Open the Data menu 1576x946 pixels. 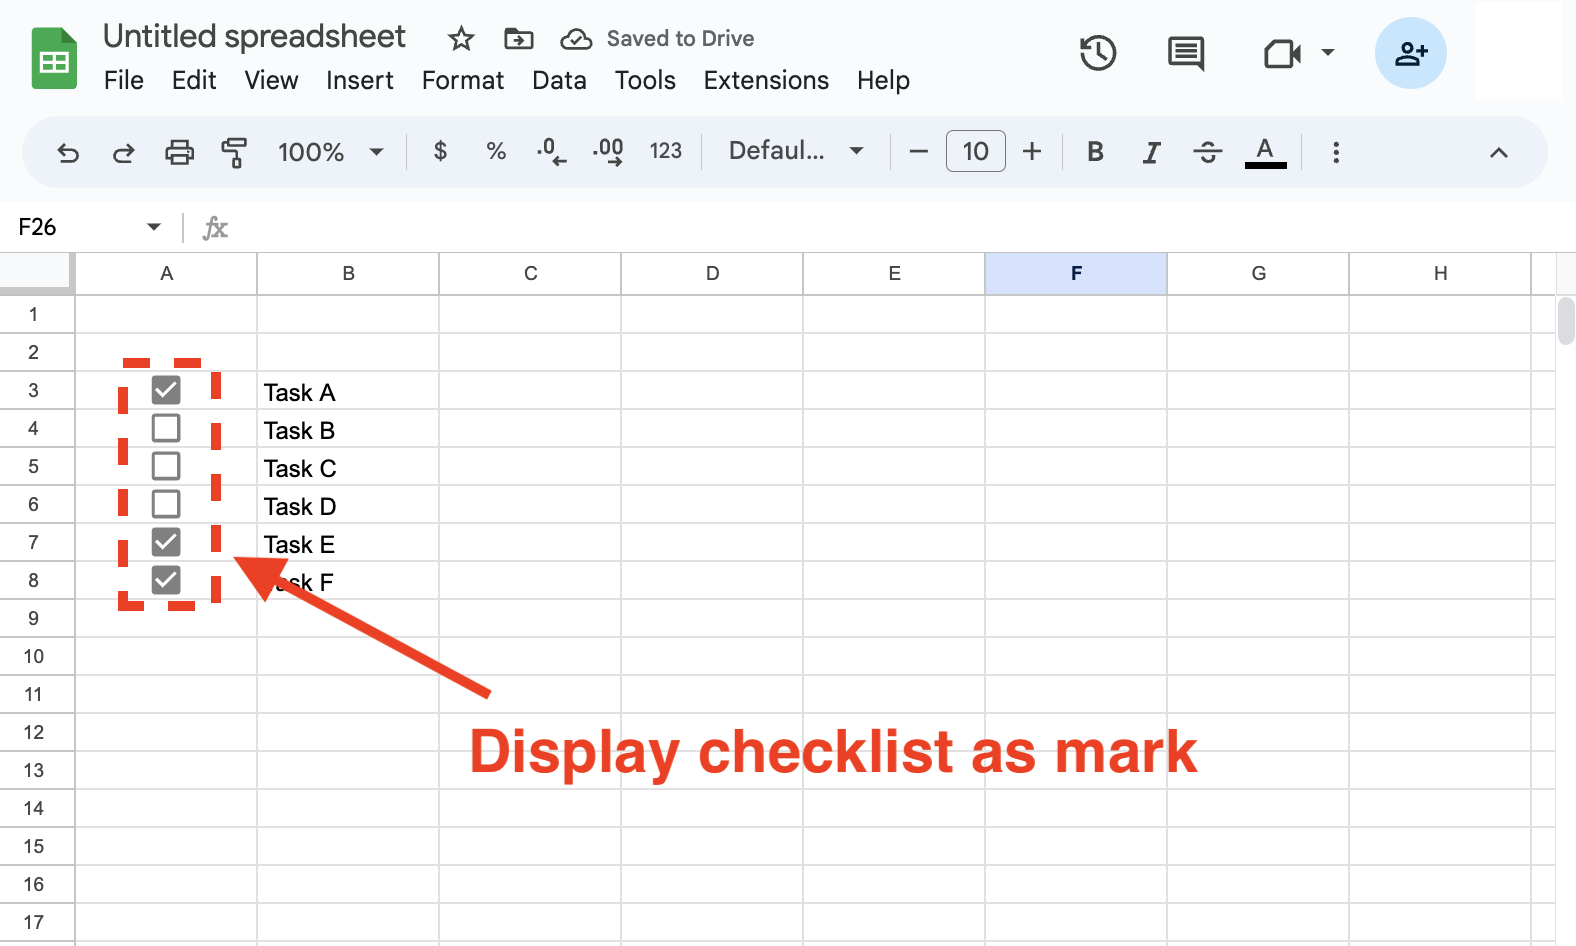559,80
